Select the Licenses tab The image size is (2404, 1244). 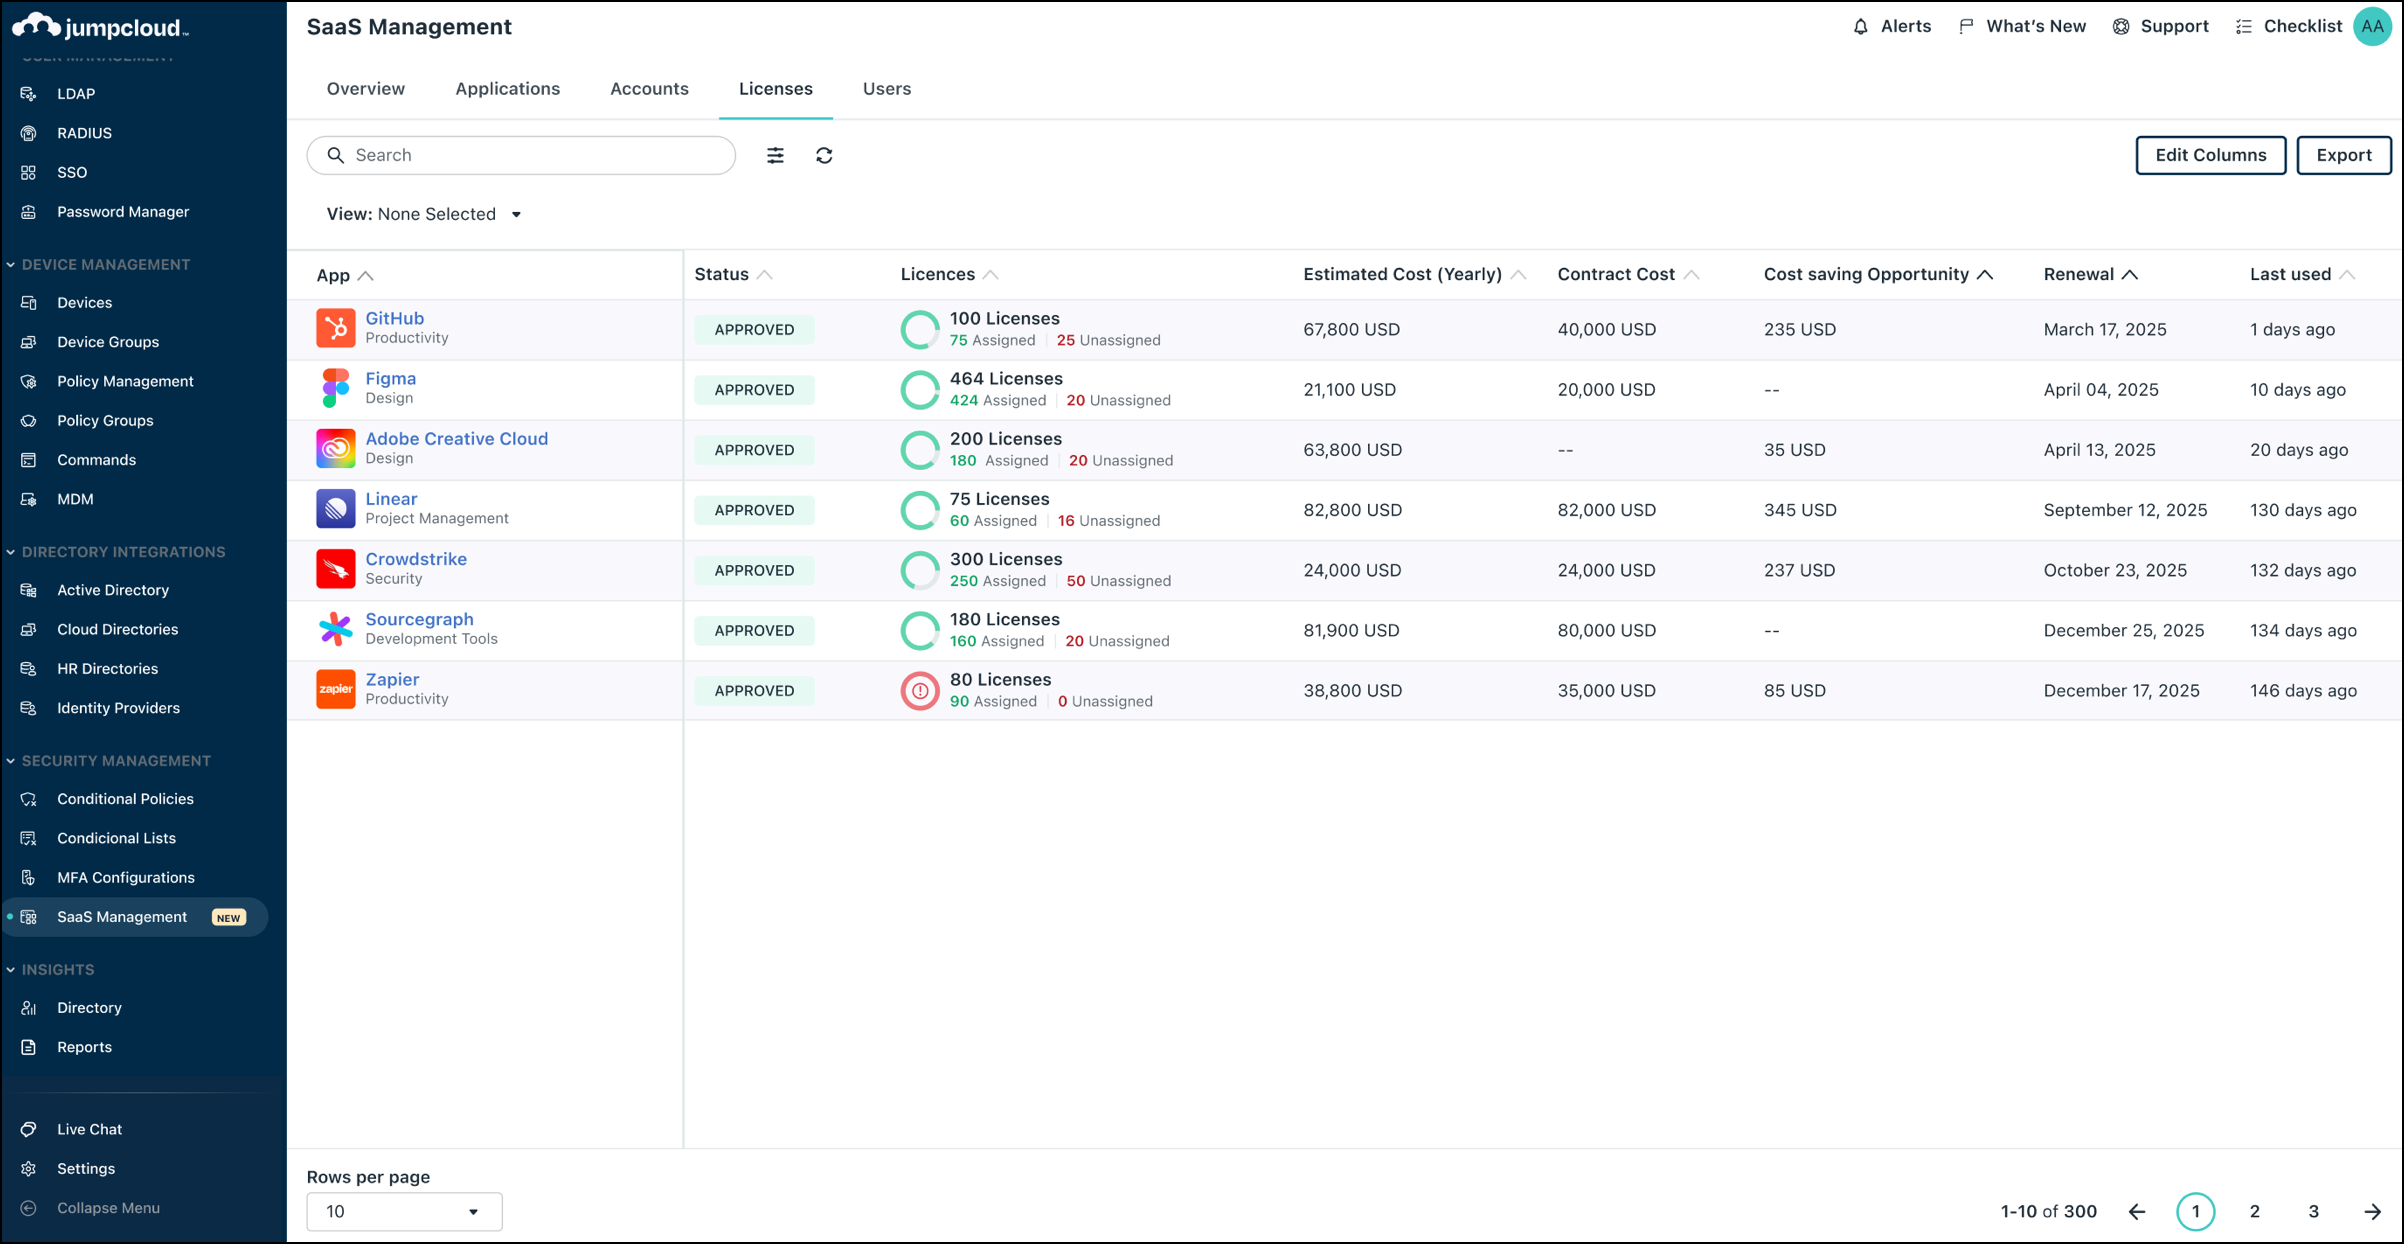[x=776, y=89]
